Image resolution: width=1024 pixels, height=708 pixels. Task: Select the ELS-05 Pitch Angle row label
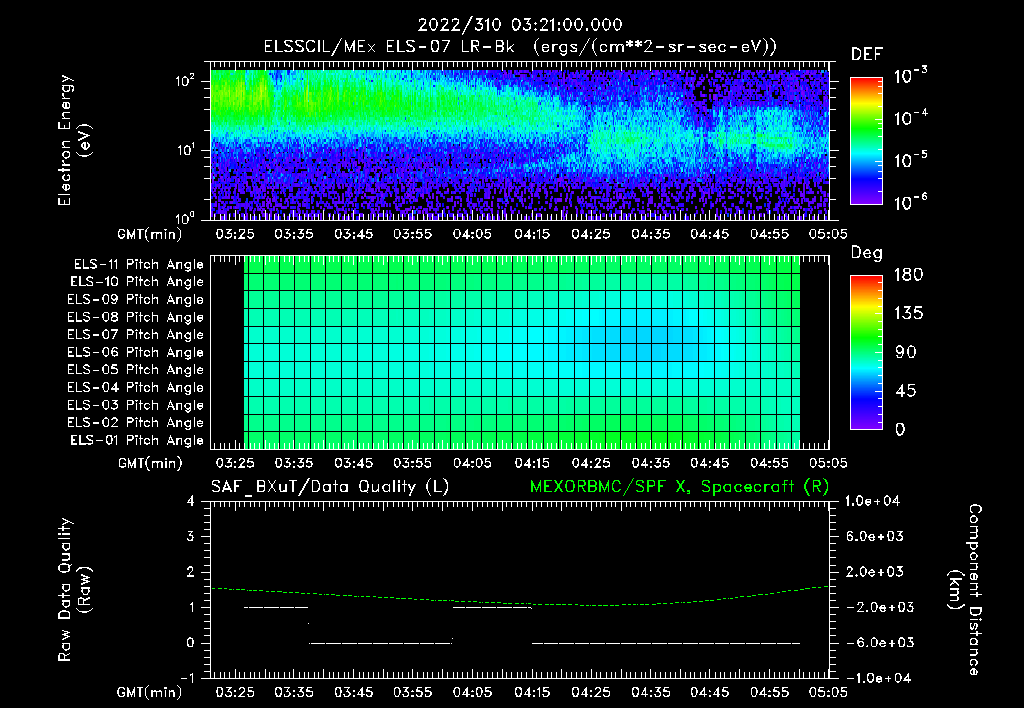(135, 370)
